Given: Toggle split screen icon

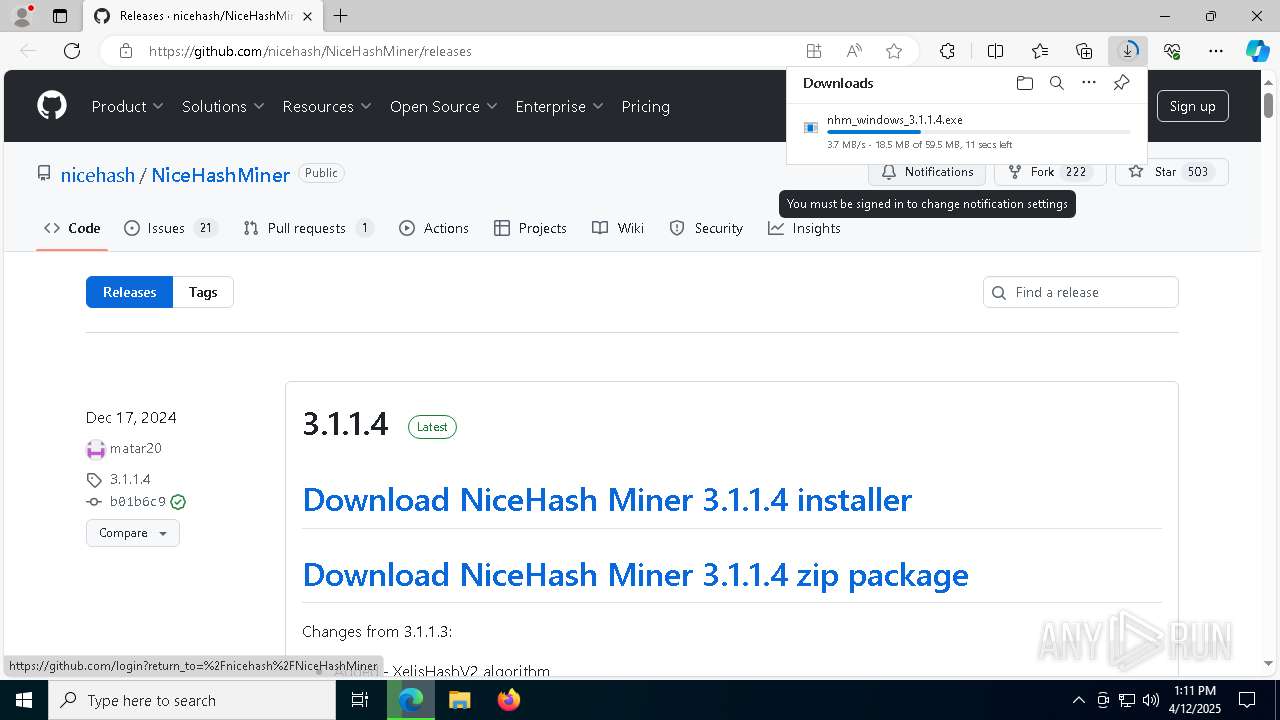Looking at the screenshot, I should coord(995,51).
